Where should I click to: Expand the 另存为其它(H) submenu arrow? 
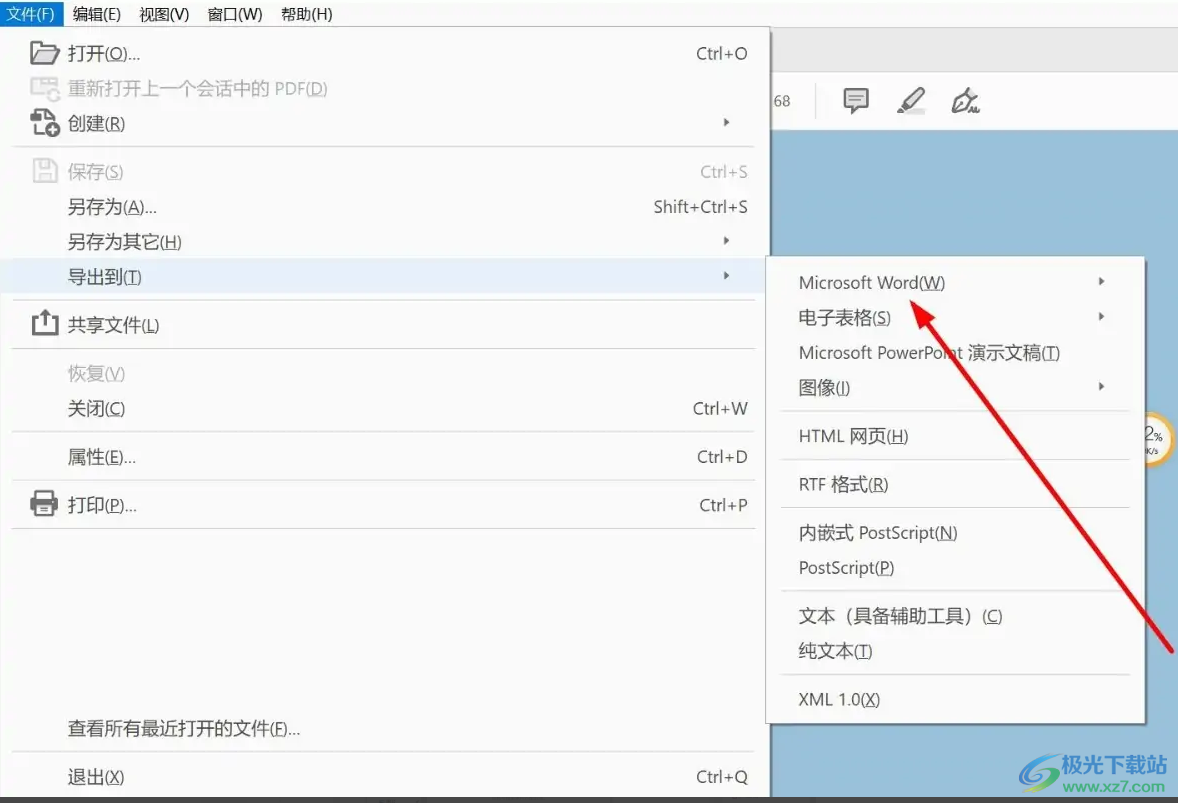726,241
